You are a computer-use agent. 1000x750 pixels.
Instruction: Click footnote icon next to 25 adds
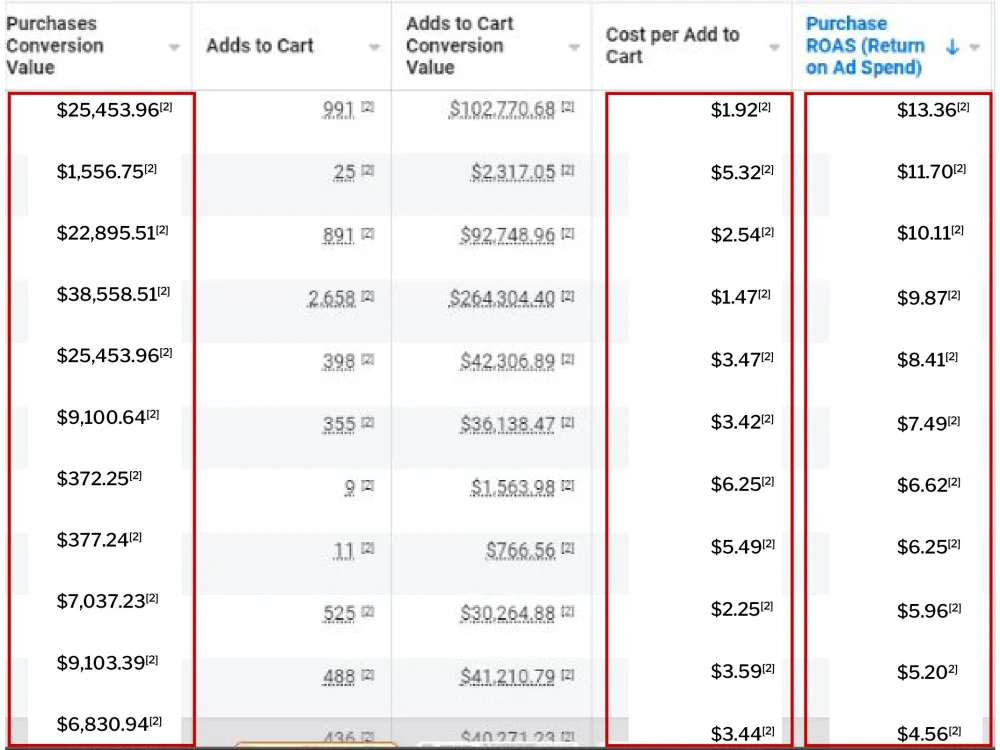tap(368, 170)
